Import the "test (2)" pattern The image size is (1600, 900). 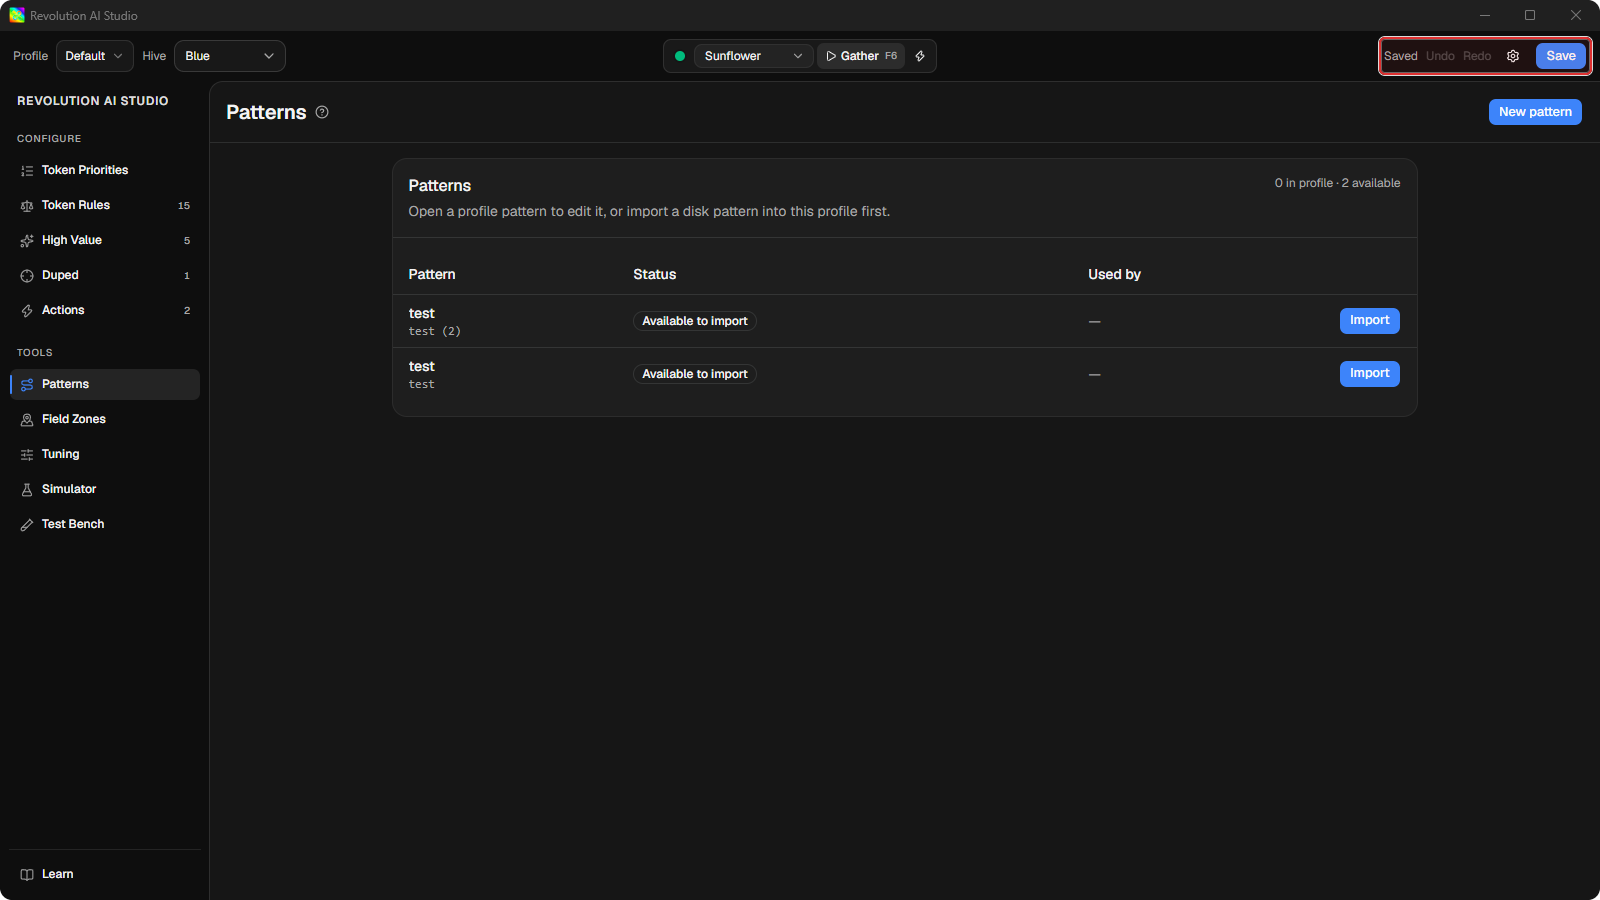point(1370,321)
